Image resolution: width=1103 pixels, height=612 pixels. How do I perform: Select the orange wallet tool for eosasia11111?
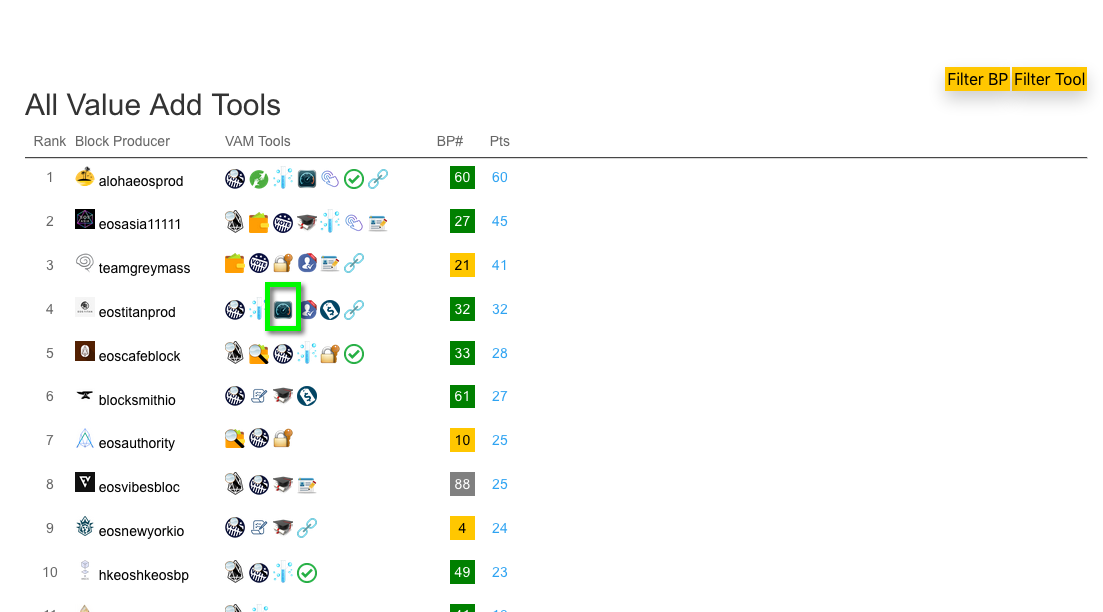(258, 222)
